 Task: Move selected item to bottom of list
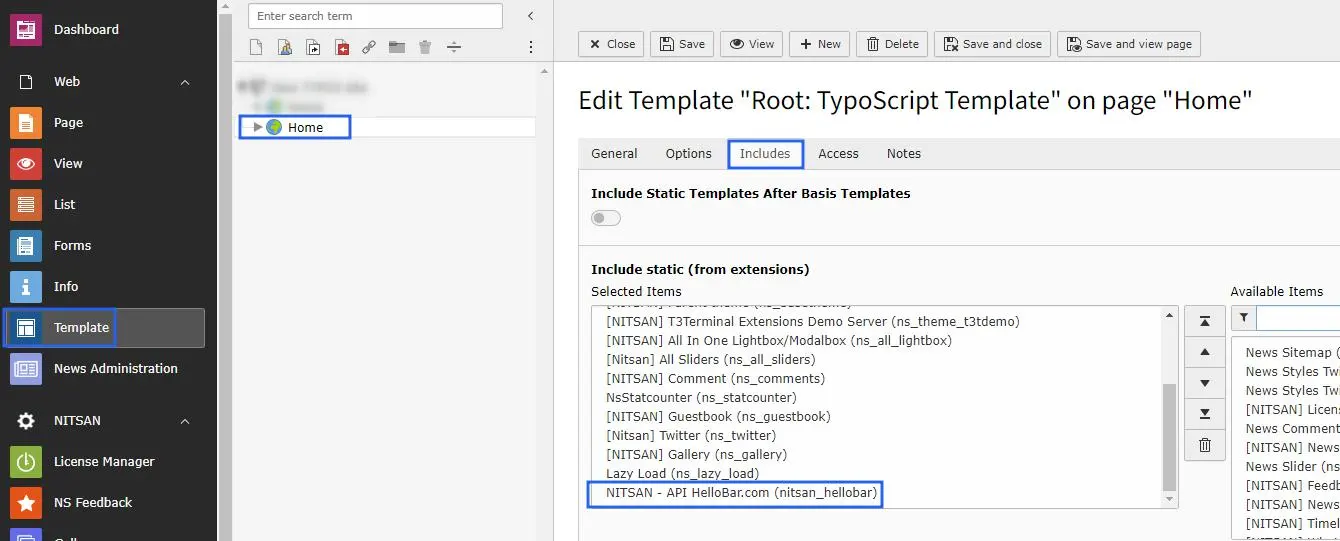[x=1205, y=414]
